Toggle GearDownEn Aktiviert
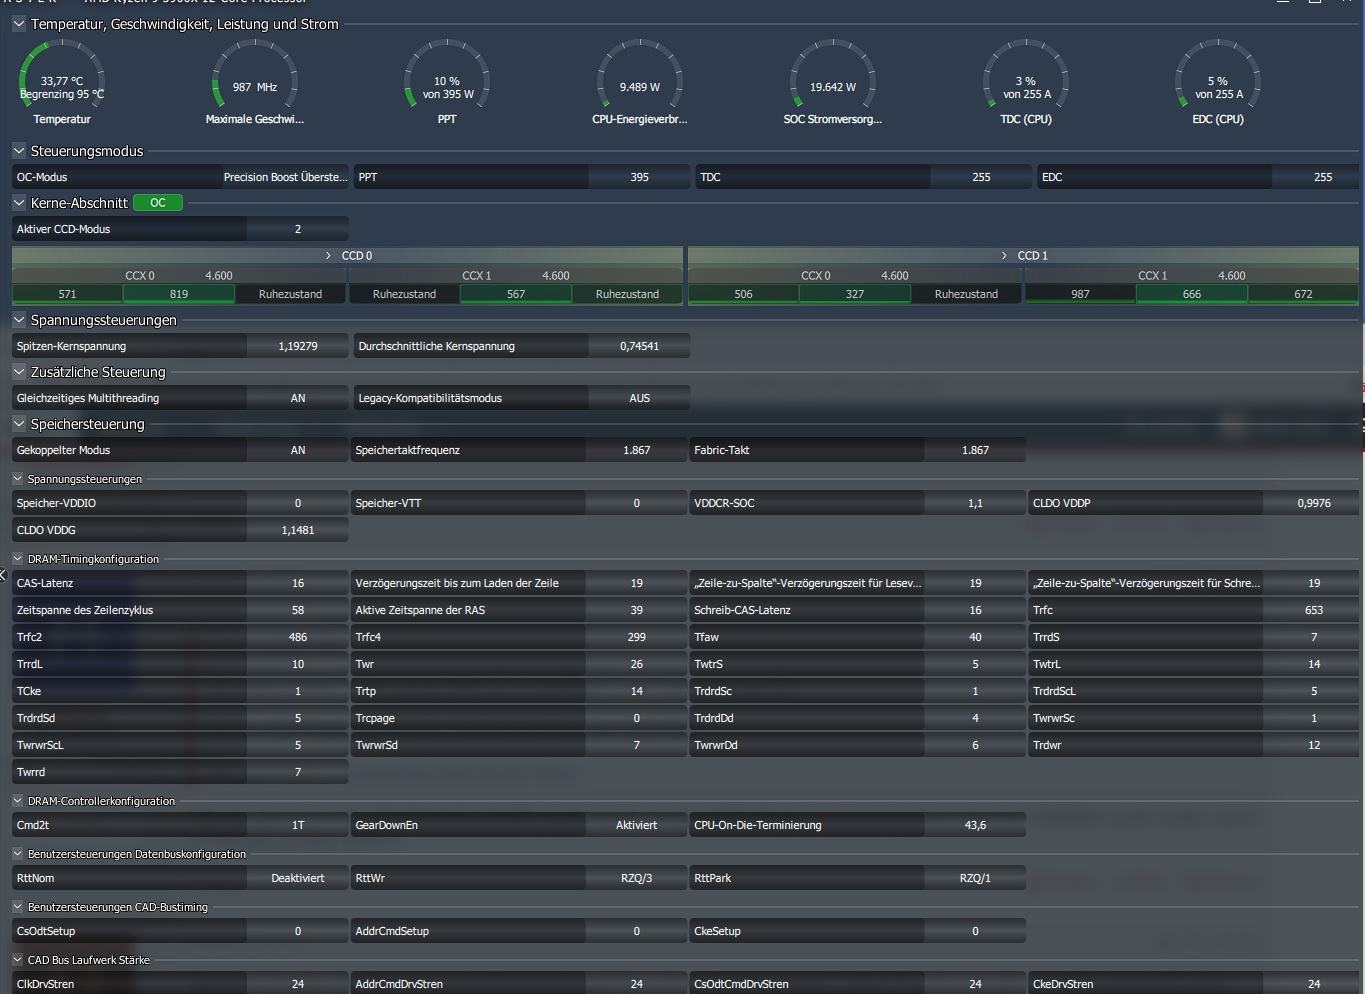 pos(637,825)
